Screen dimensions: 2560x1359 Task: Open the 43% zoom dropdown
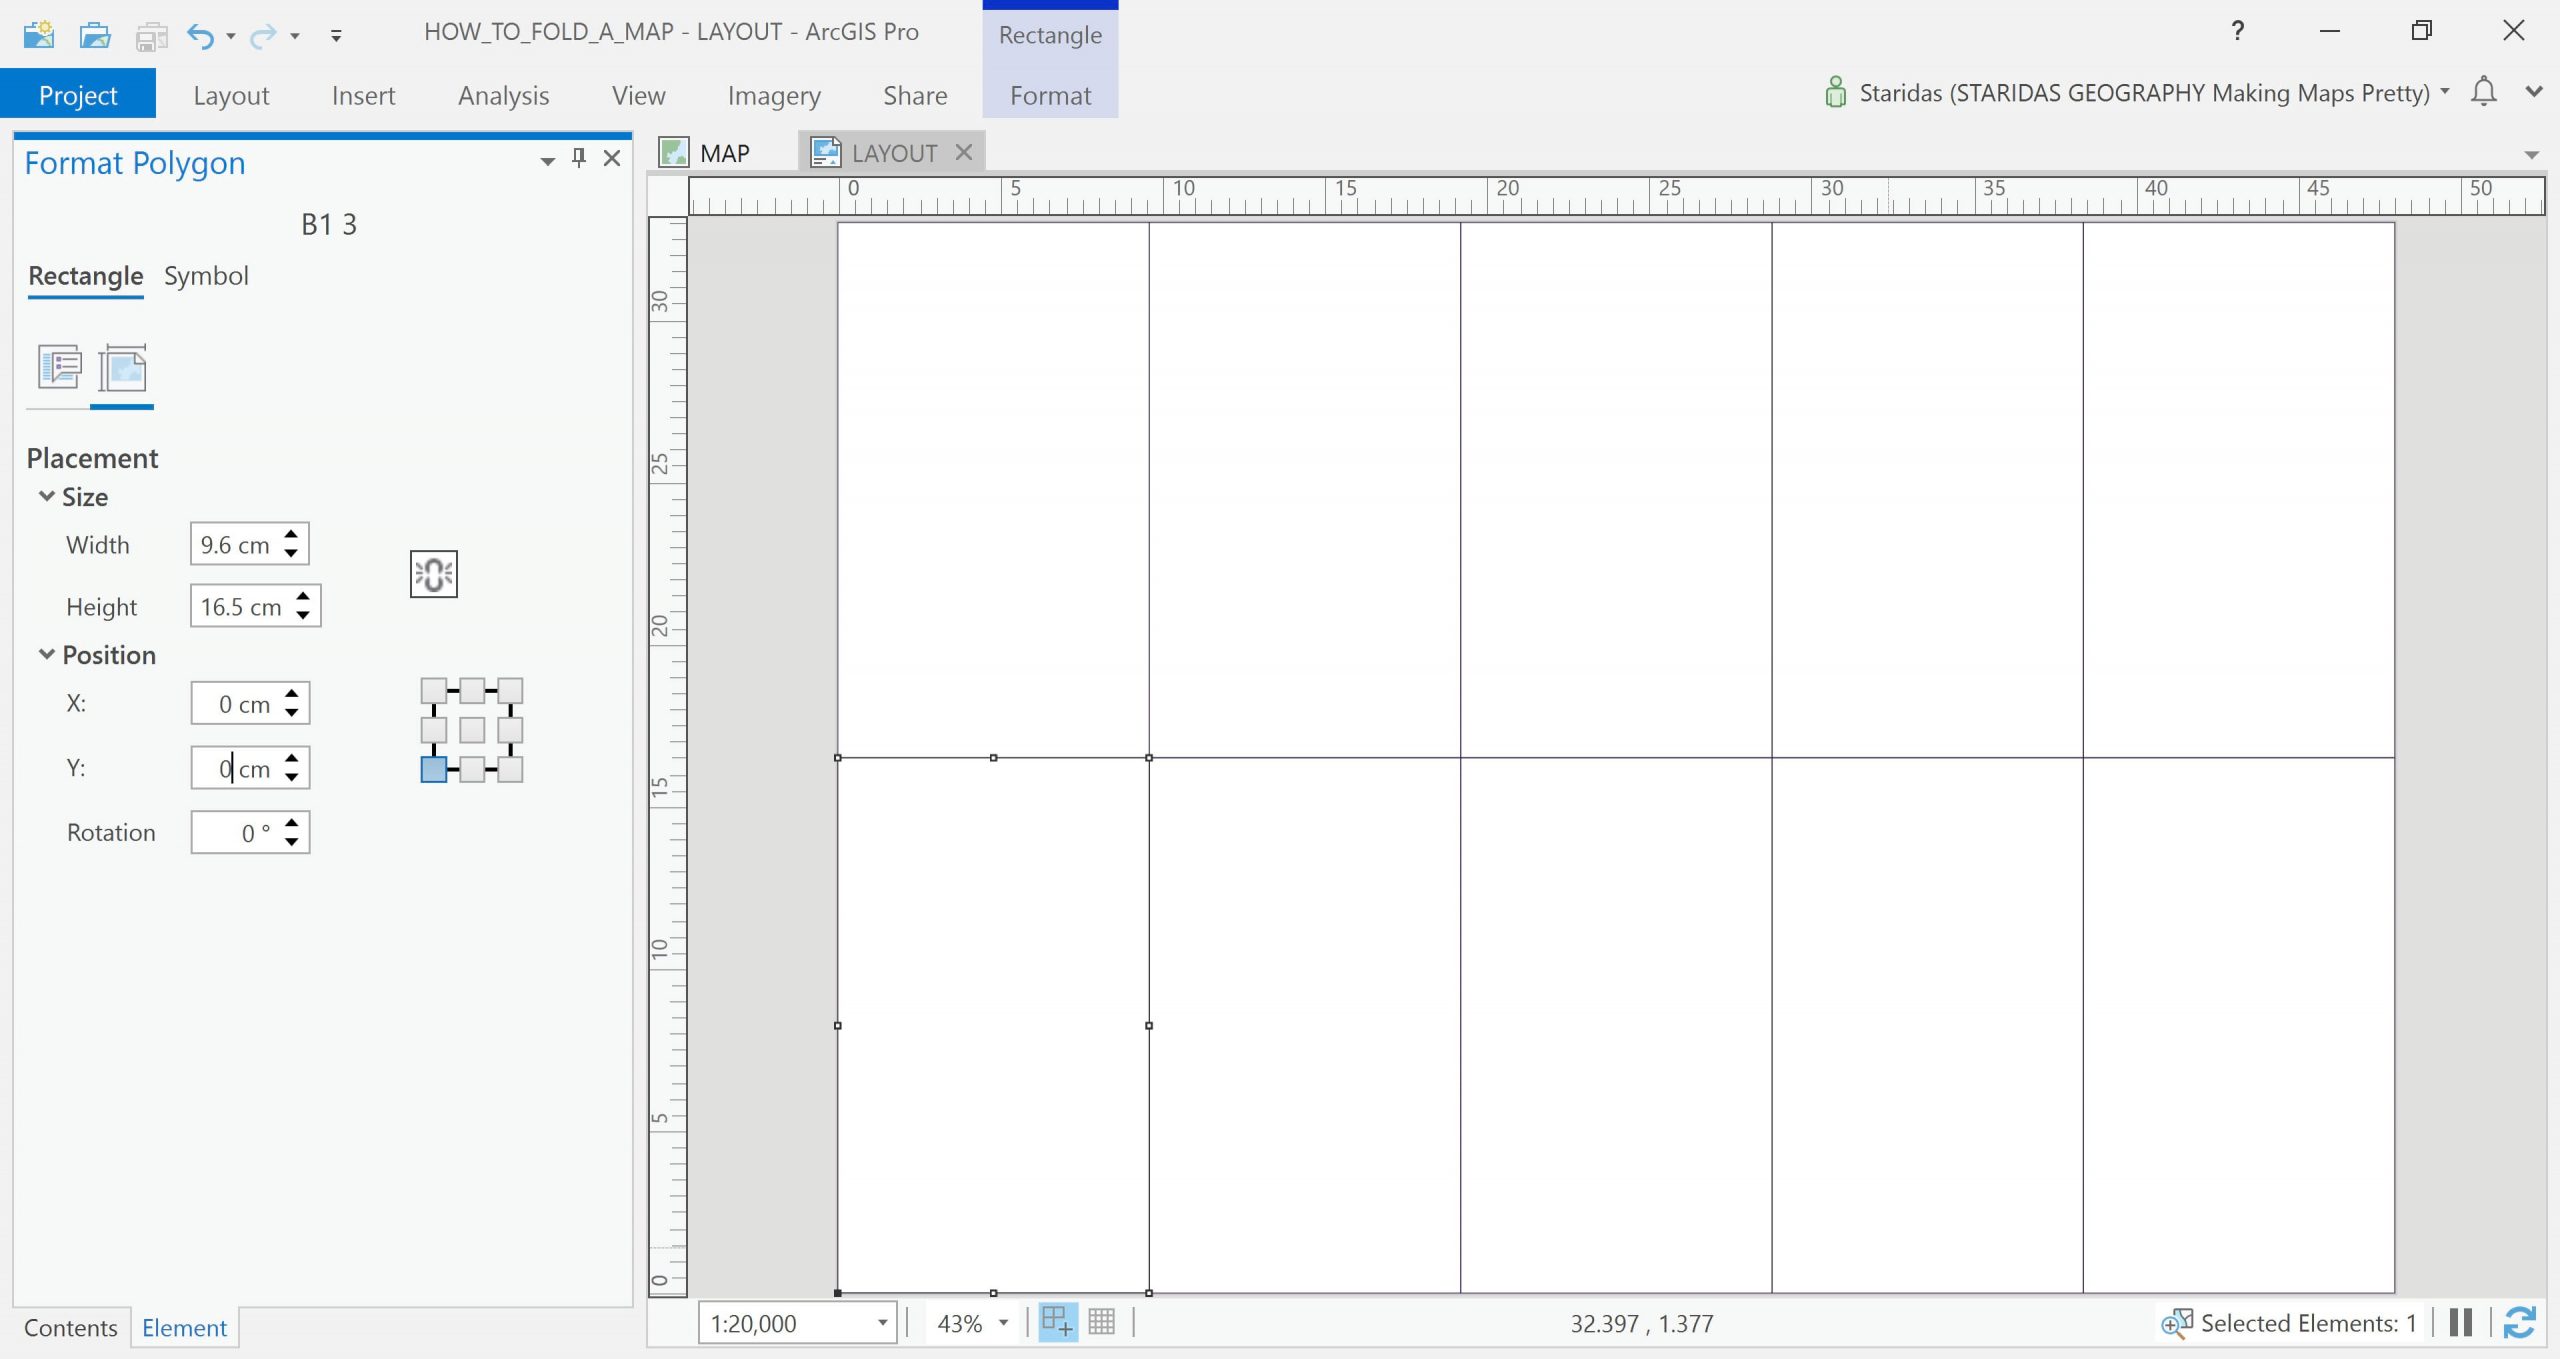coord(1003,1323)
